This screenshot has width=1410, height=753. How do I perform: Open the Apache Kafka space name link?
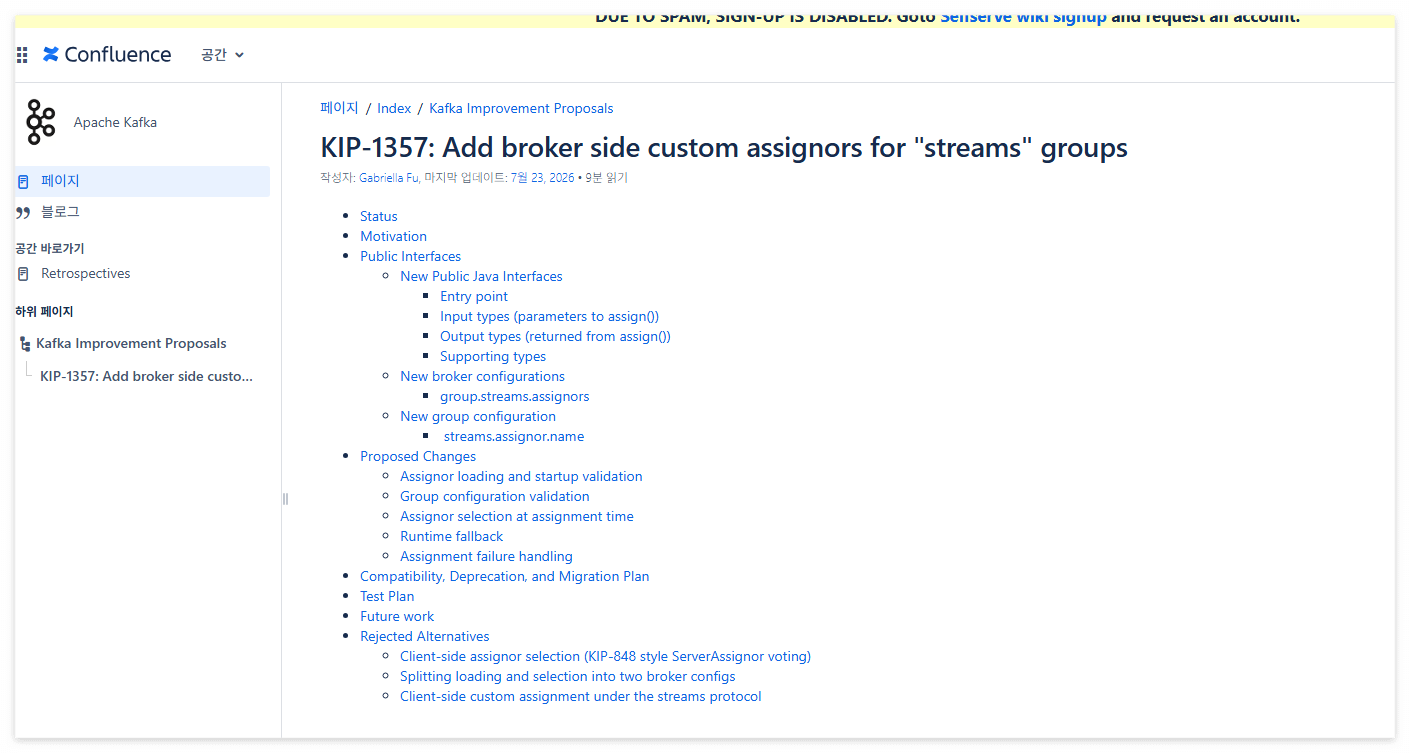coord(115,122)
